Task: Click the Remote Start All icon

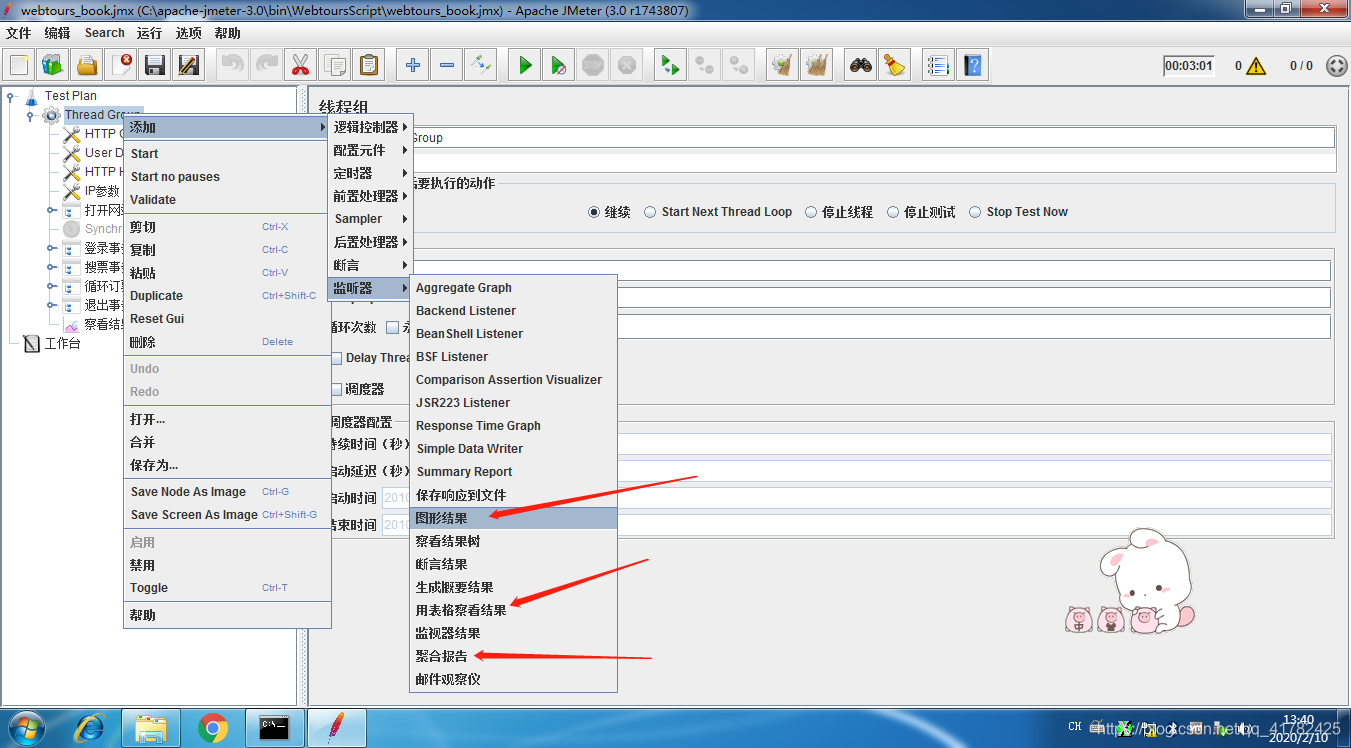Action: (670, 66)
